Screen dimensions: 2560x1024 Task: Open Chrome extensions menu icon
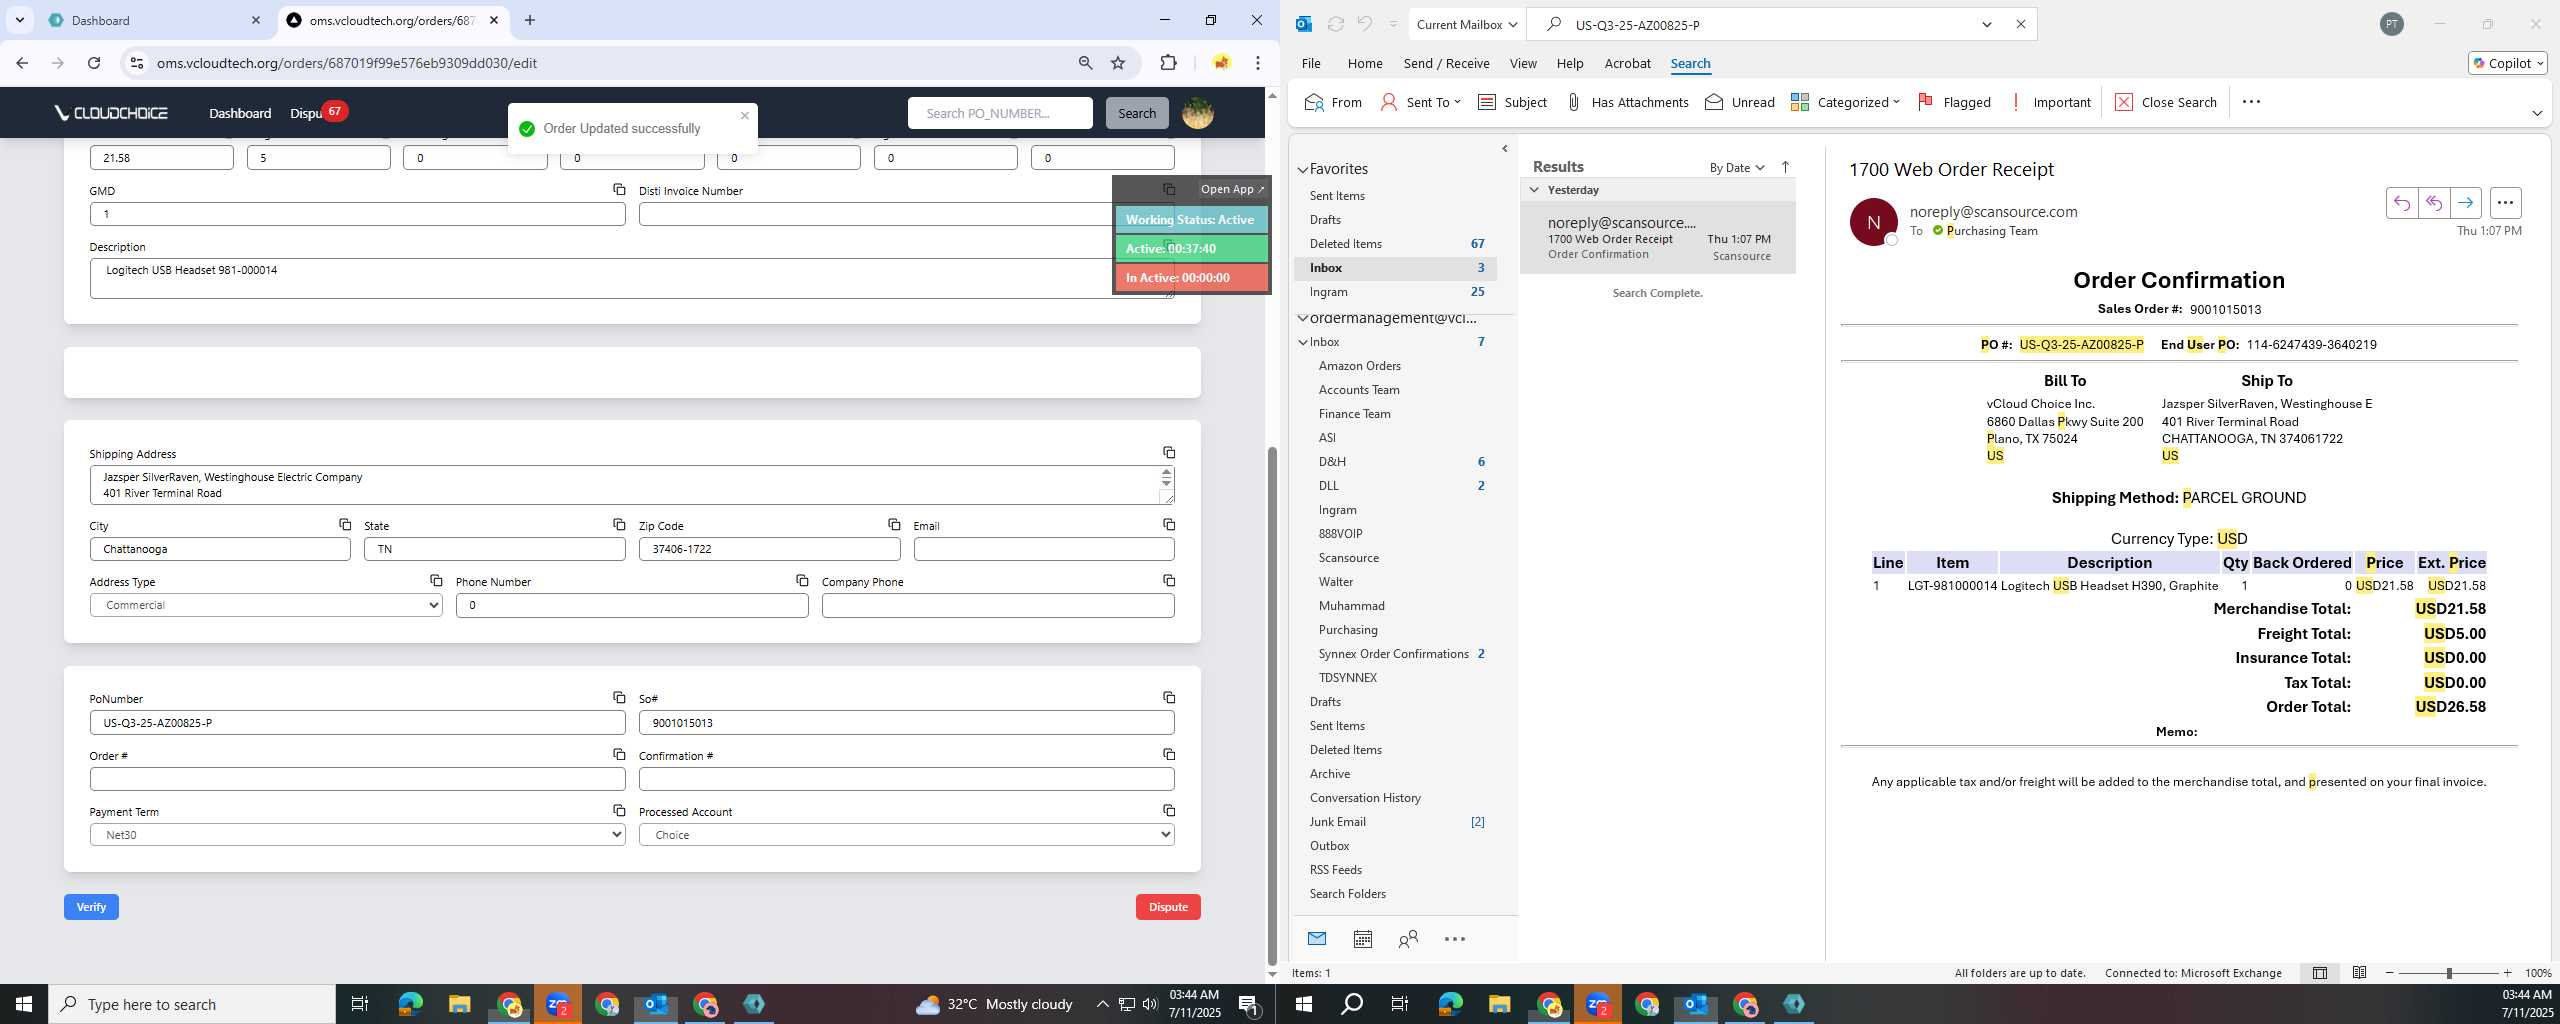coord(1168,63)
